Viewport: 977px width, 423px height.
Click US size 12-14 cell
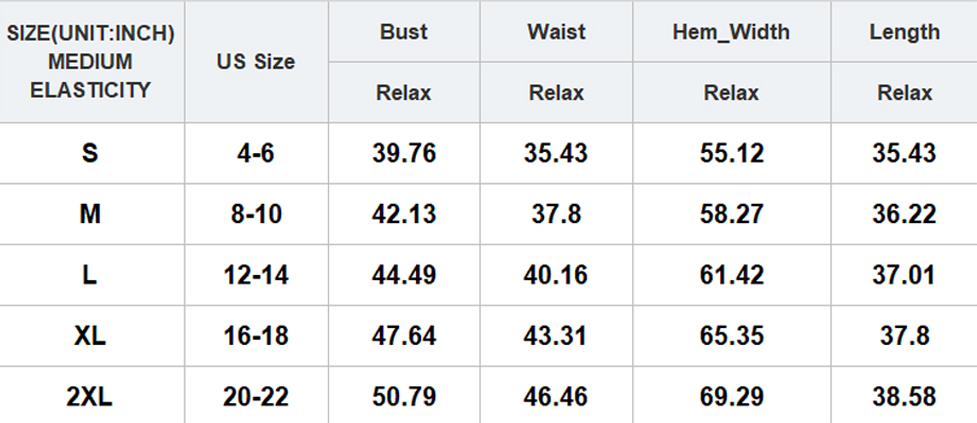tap(256, 275)
